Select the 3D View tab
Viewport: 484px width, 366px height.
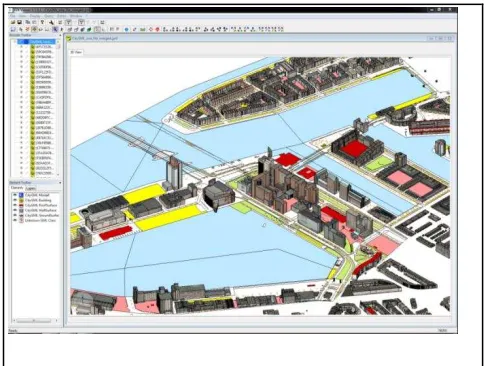(77, 52)
